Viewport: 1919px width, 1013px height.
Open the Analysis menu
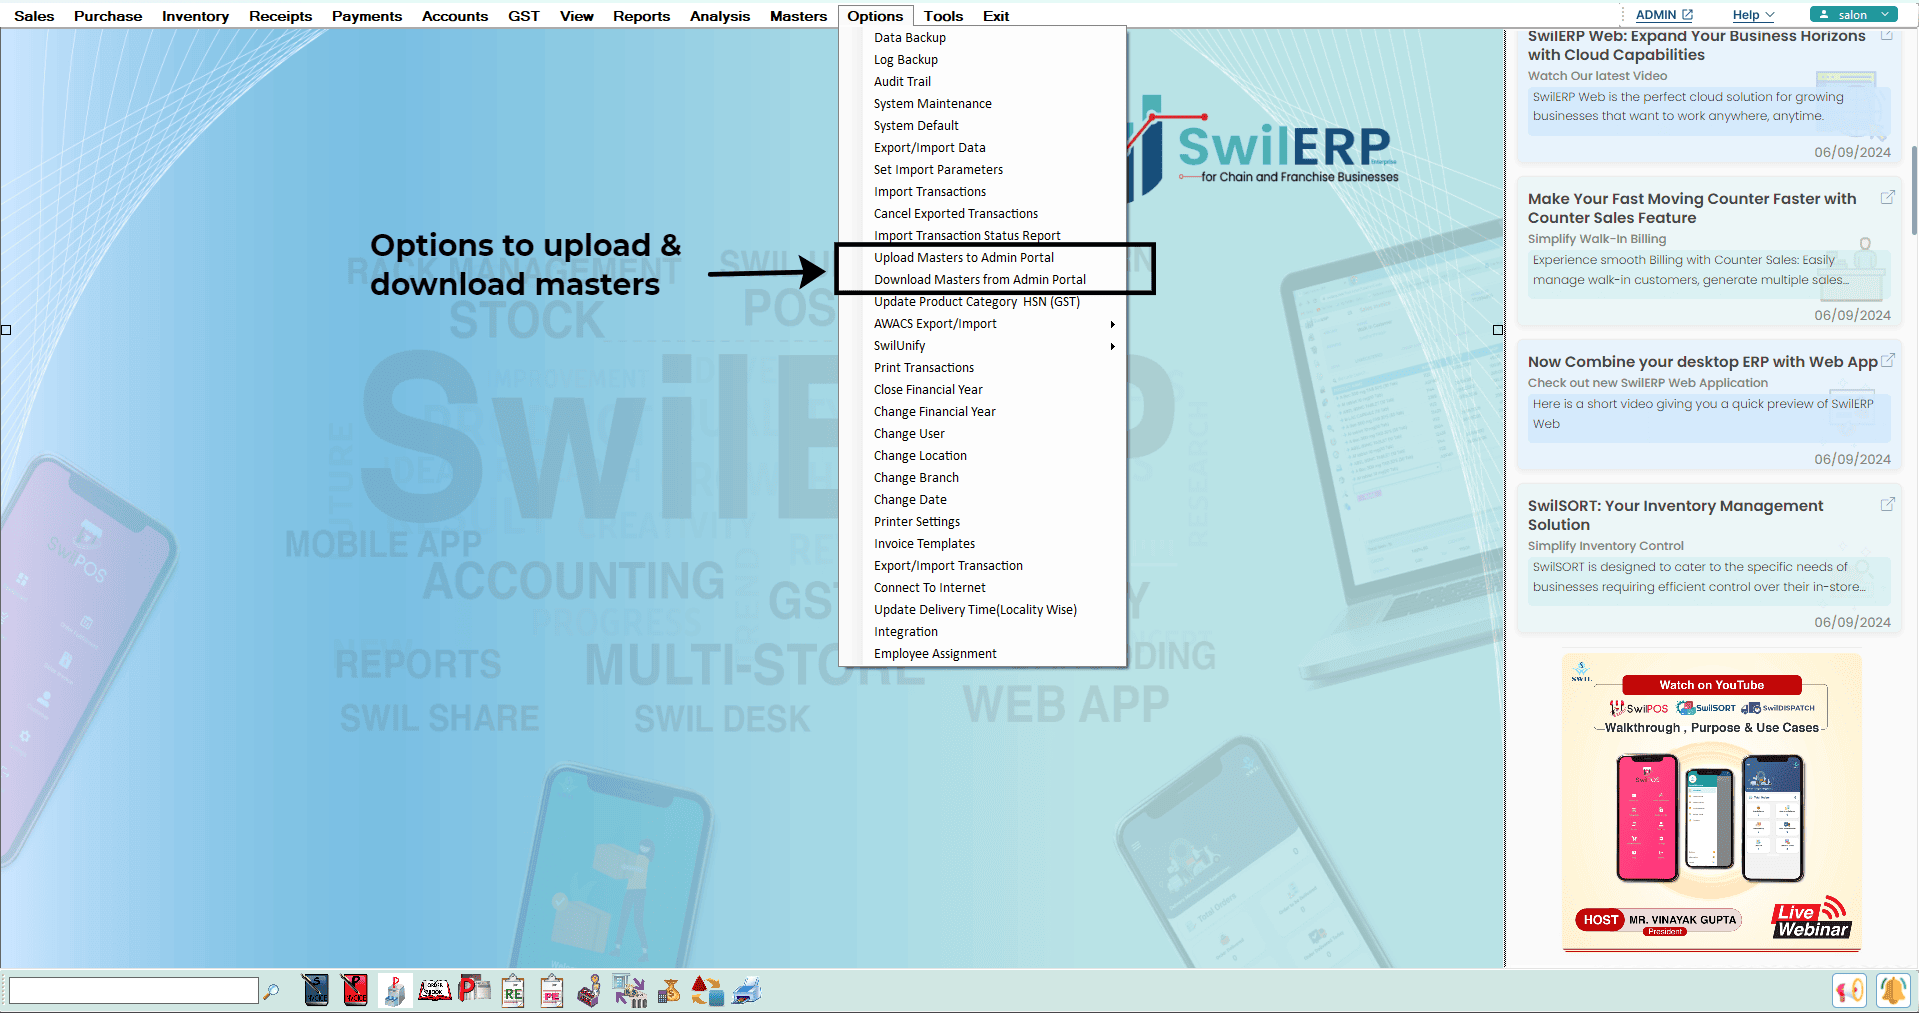[x=720, y=16]
